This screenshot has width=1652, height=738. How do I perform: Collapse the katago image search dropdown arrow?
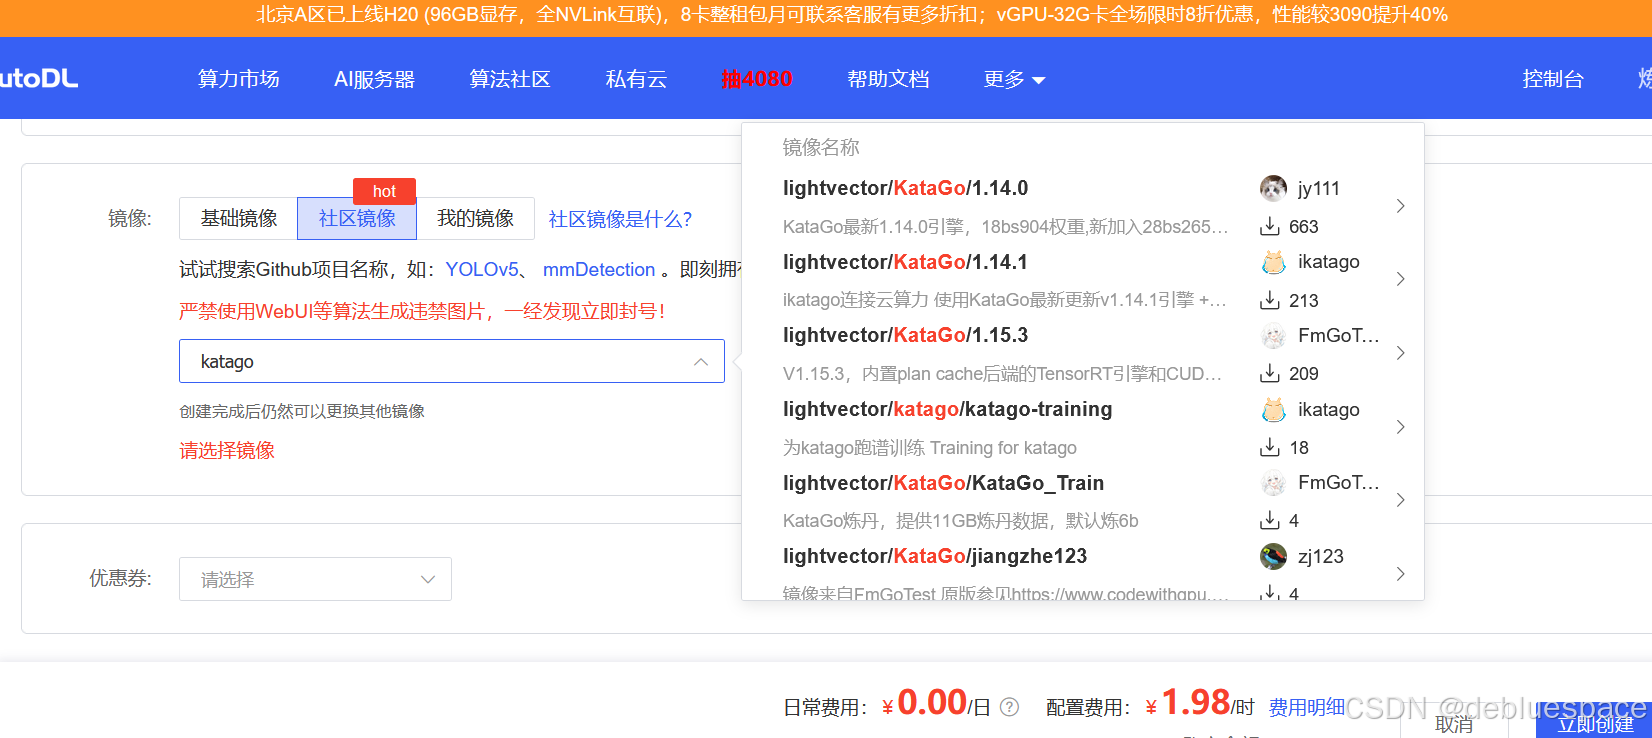click(x=701, y=362)
